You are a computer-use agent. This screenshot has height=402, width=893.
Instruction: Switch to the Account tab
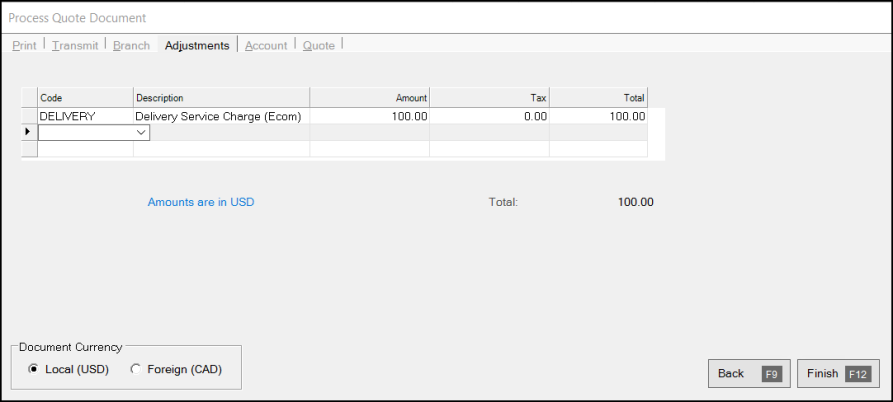(x=266, y=46)
